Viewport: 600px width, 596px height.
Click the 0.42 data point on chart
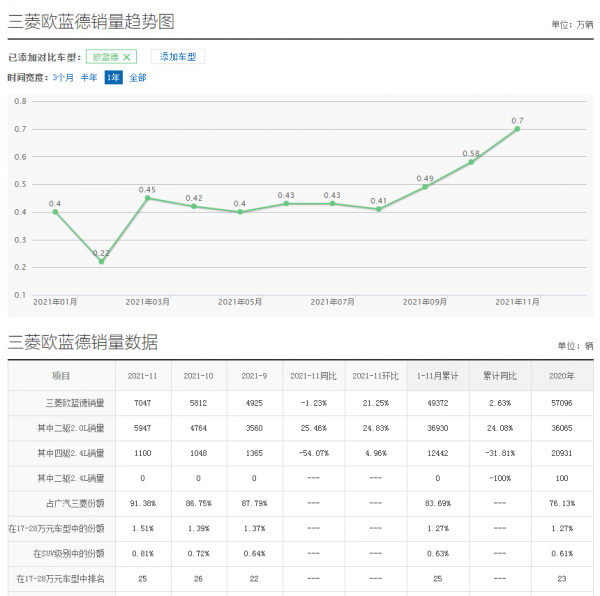pos(194,207)
